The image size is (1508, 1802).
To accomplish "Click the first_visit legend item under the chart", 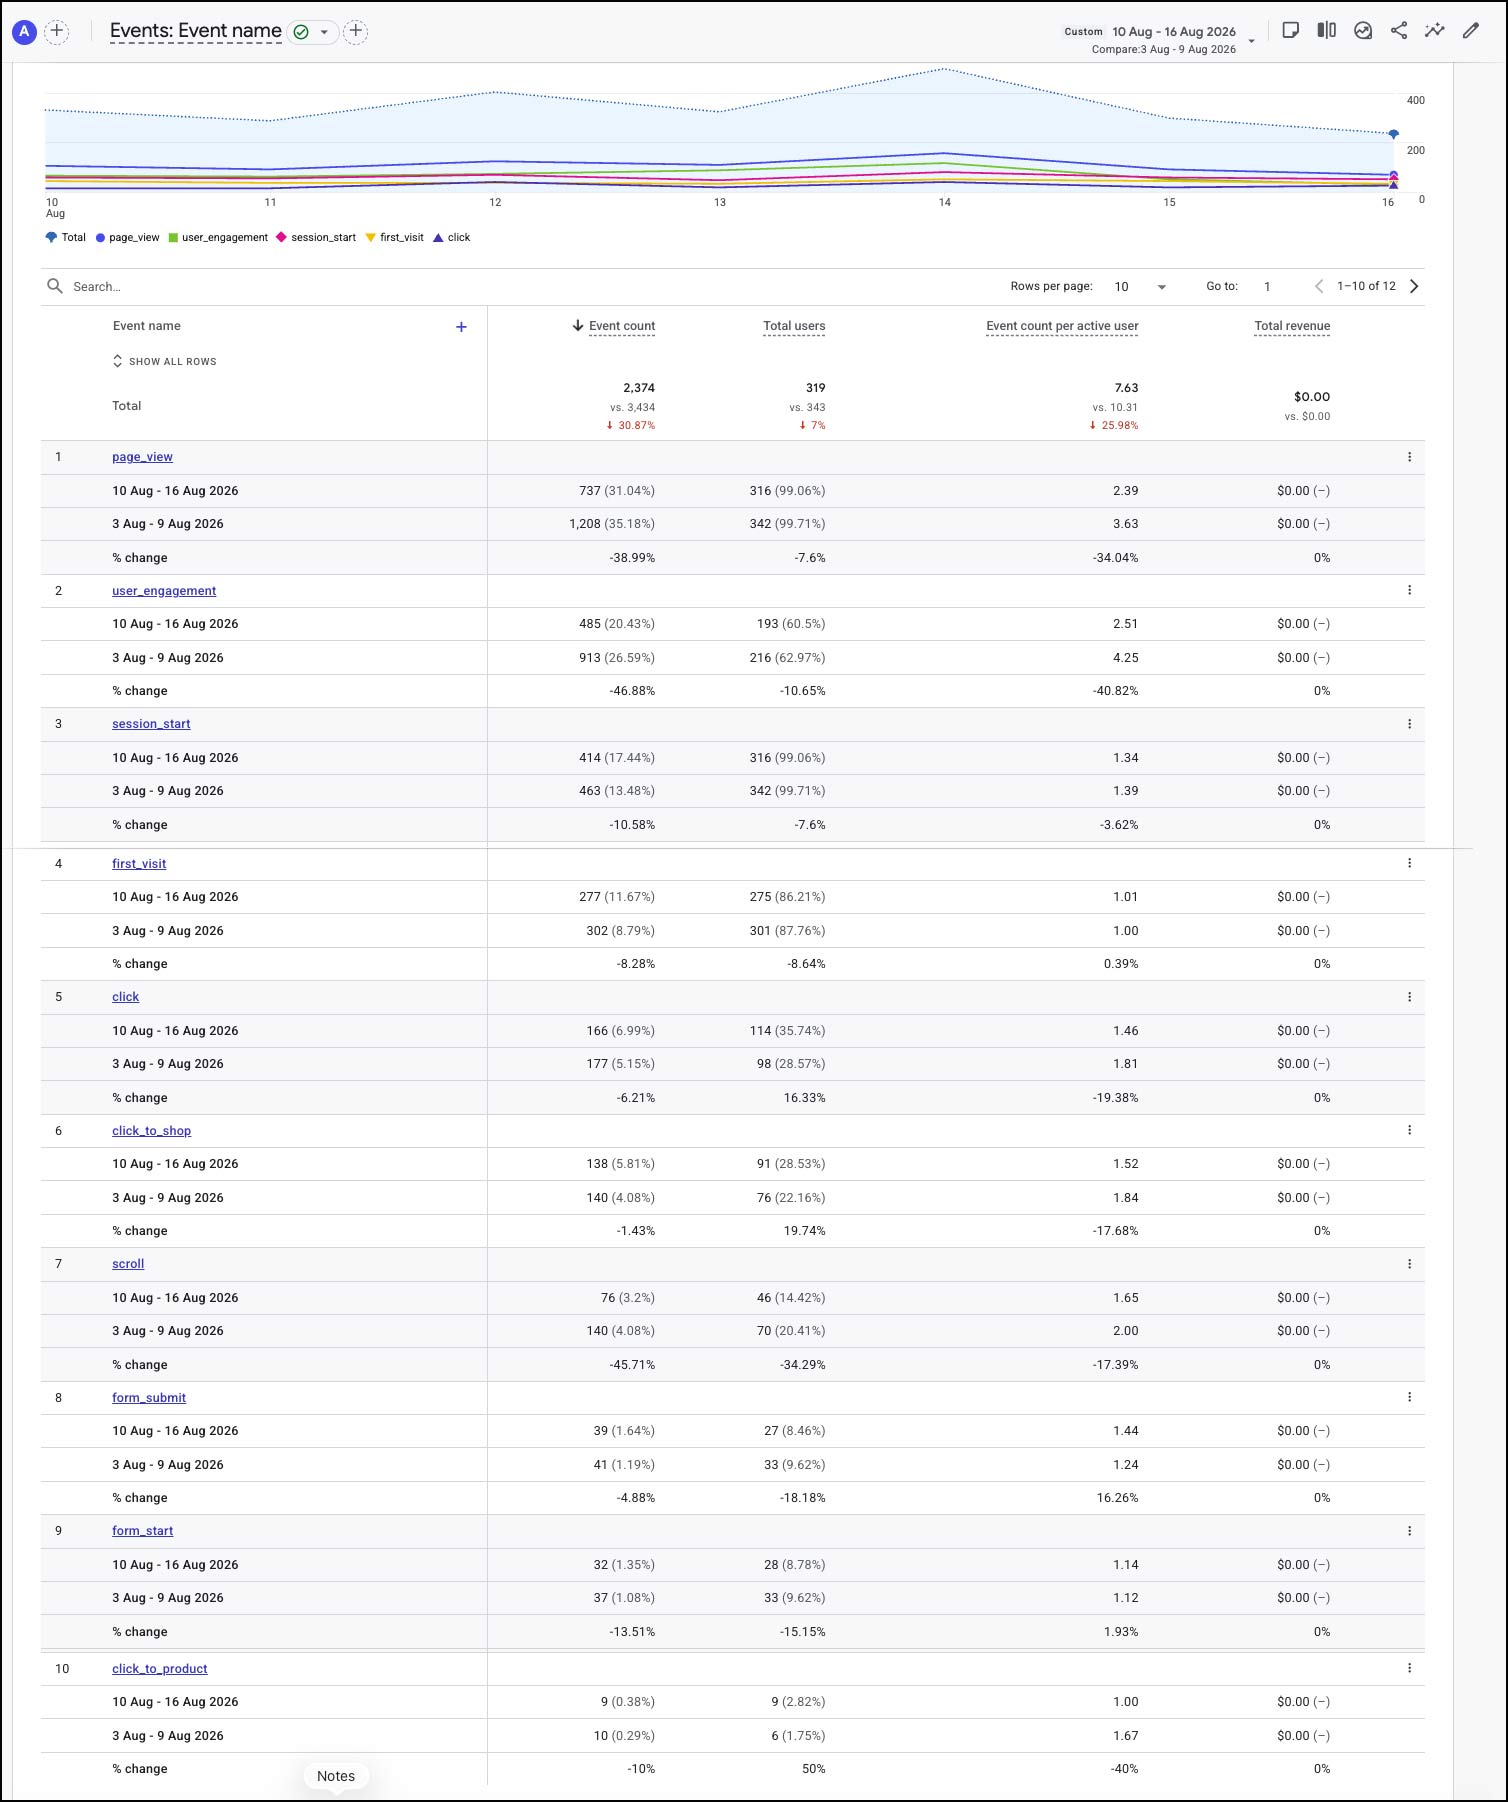I will pyautogui.click(x=395, y=238).
